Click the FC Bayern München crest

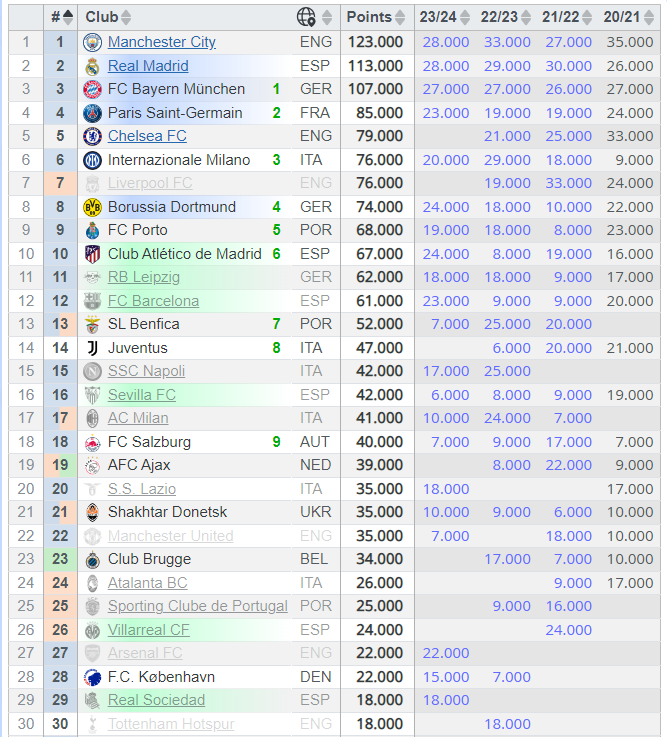pos(92,89)
